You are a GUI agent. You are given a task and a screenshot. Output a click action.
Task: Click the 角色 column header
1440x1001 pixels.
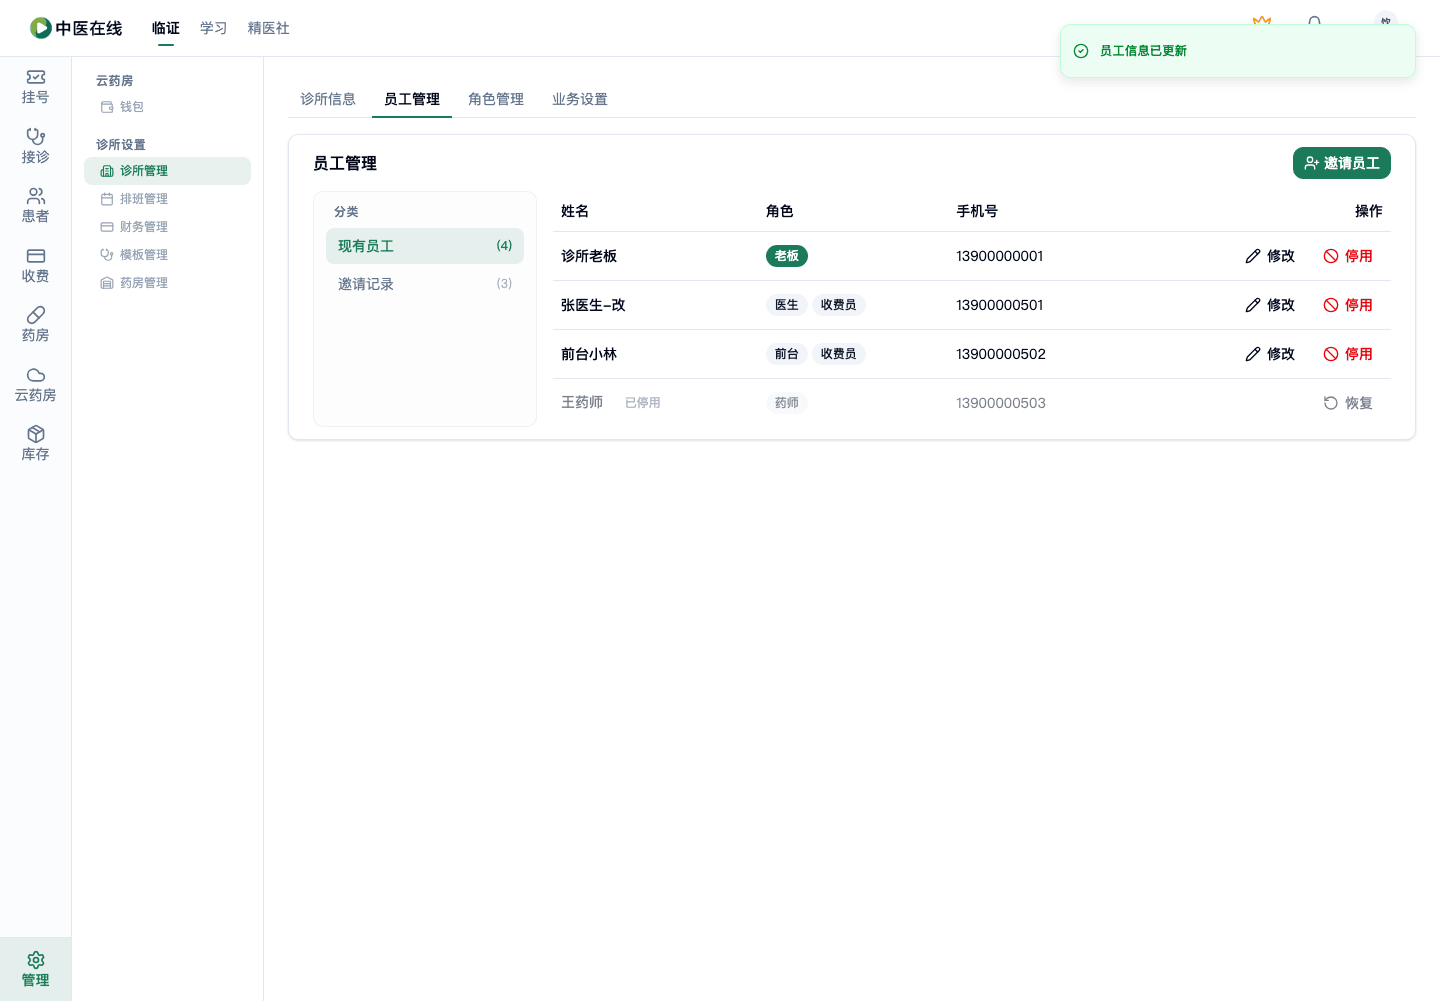point(780,211)
